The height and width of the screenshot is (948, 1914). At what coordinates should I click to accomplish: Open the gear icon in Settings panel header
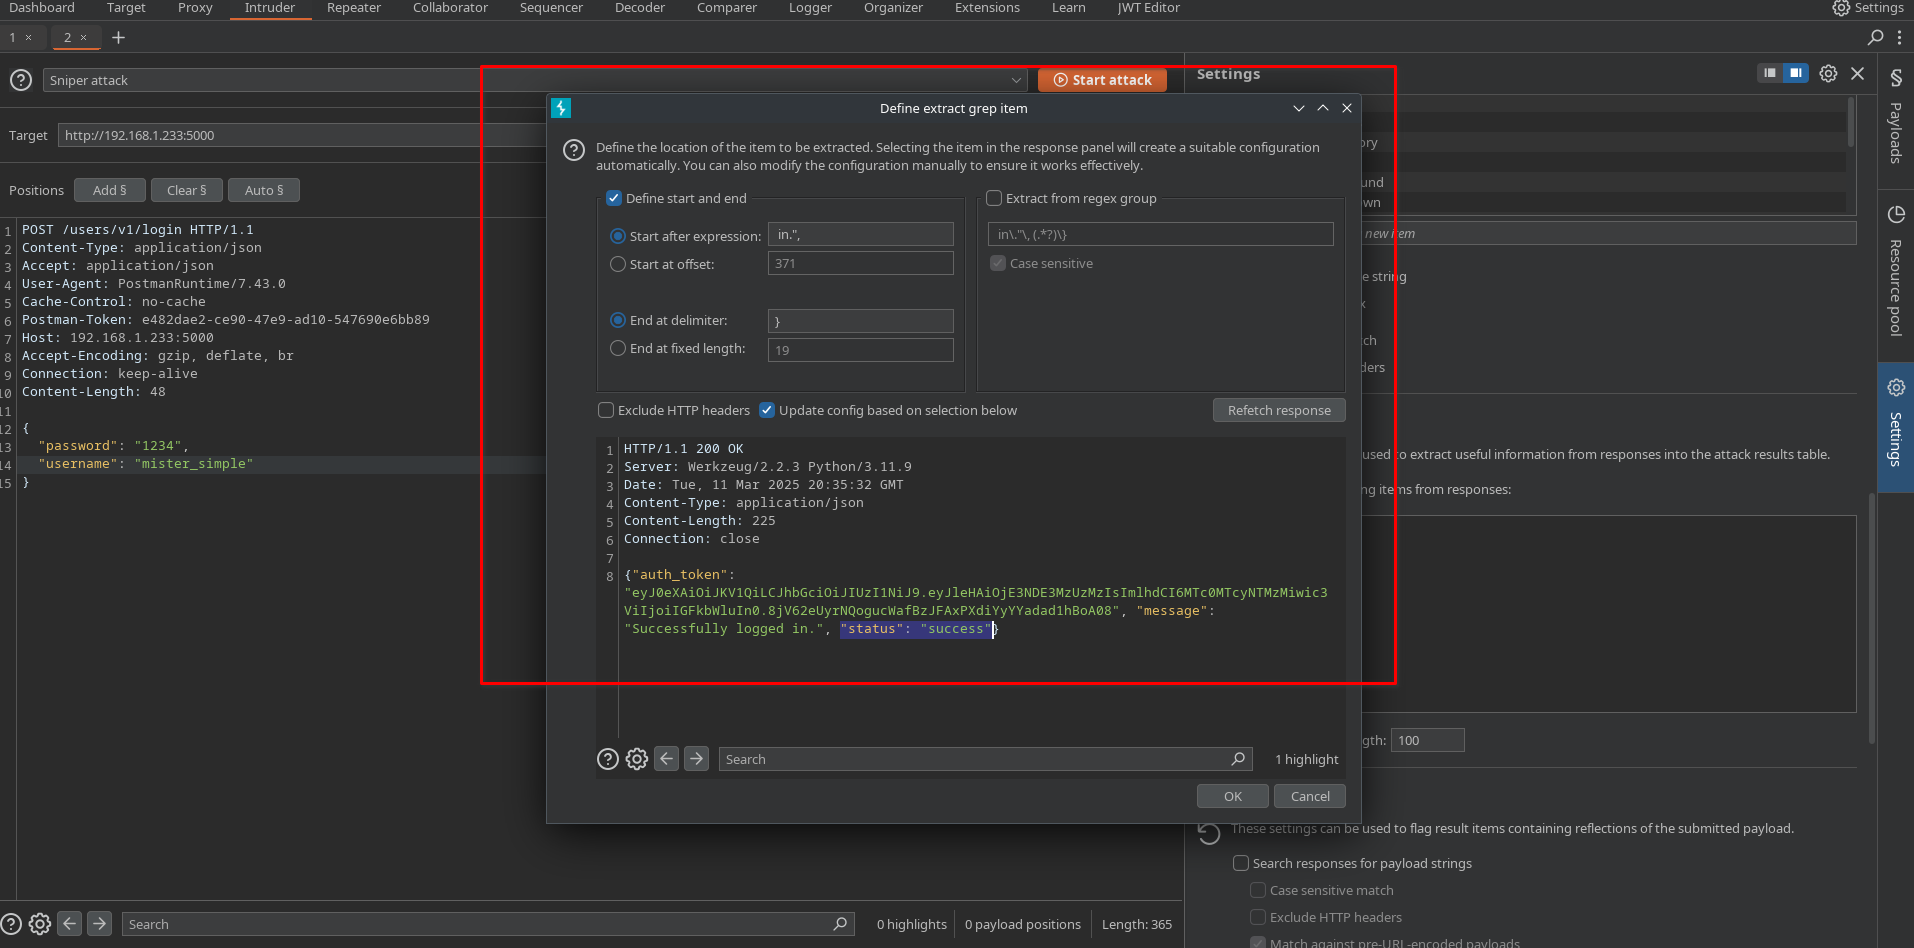pyautogui.click(x=1828, y=73)
